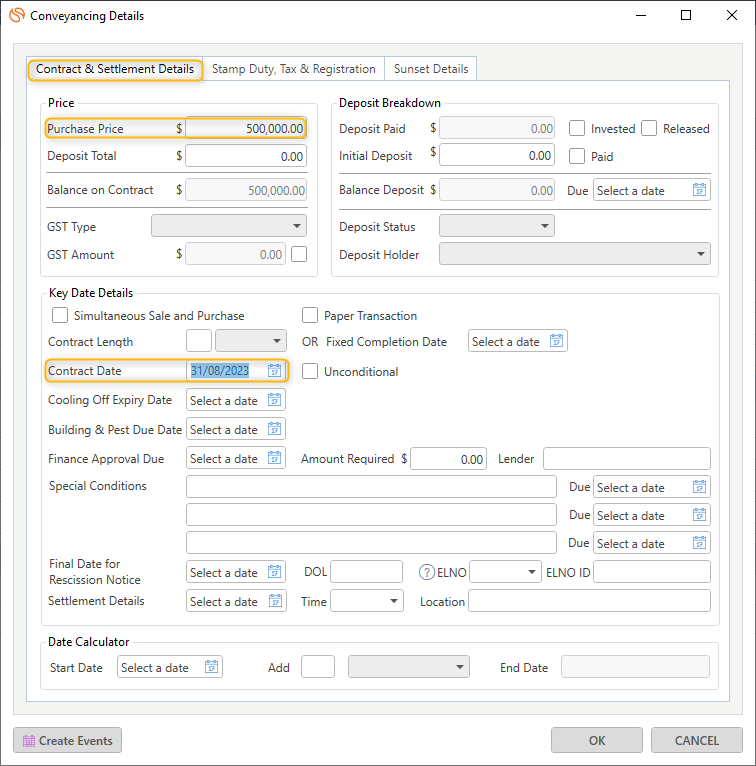The height and width of the screenshot is (766, 756).
Task: Open calendar for Settlement Details date
Action: coord(275,601)
